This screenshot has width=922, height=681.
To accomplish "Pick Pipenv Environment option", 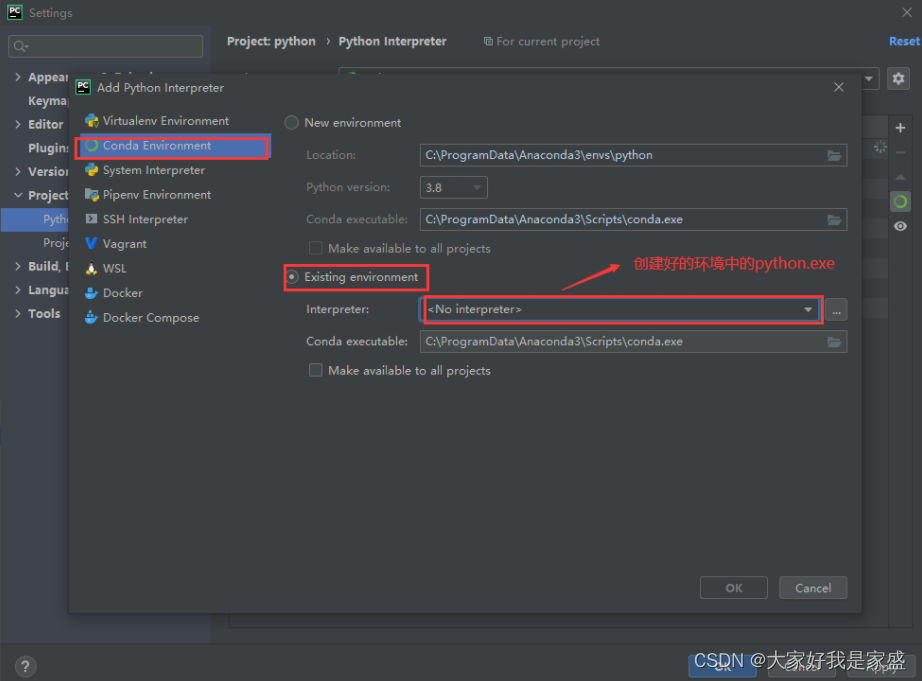I will (x=148, y=195).
